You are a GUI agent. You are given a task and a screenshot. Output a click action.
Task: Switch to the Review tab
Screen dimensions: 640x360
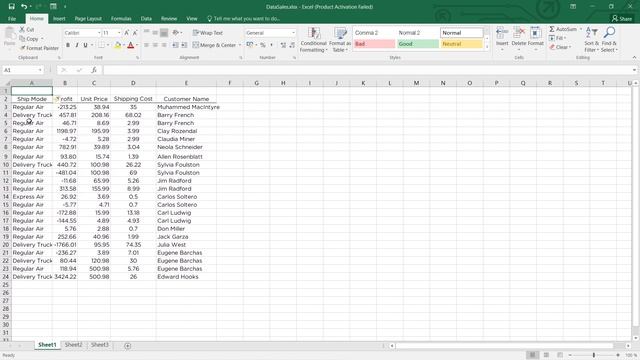[x=169, y=19]
